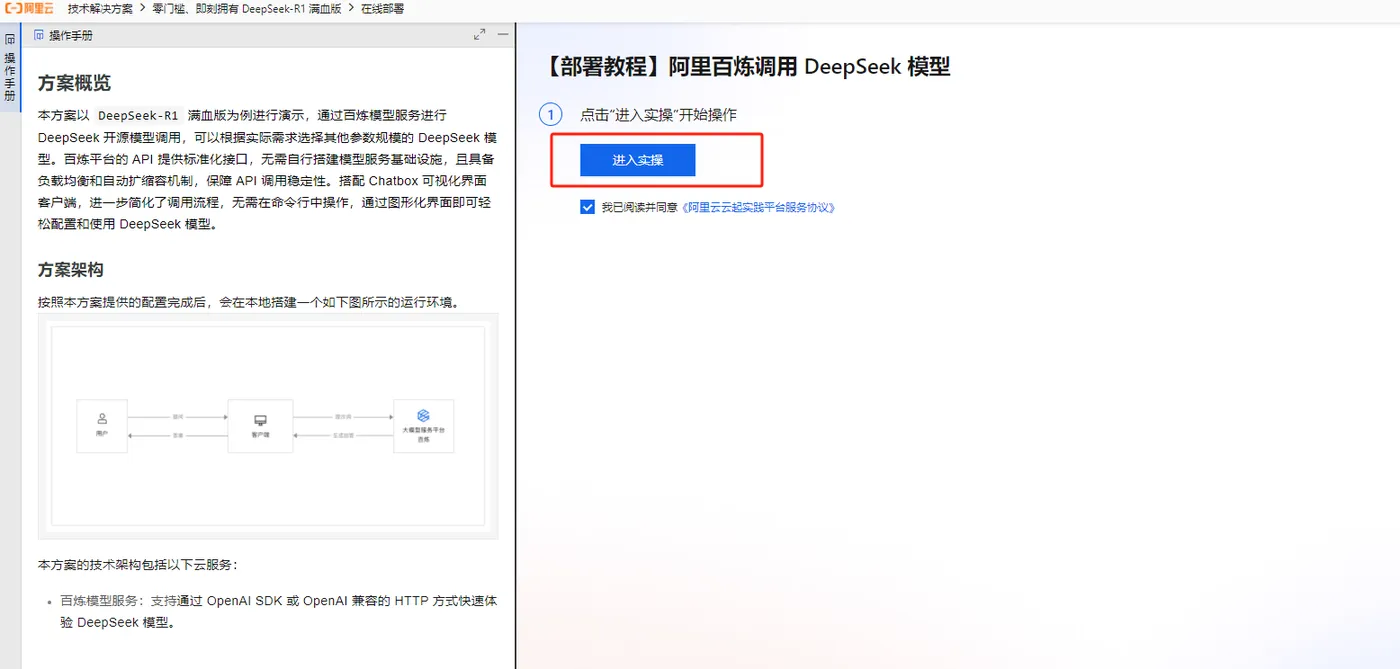Viewport: 1400px width, 669px height.
Task: Open the 零门槛、即刻拥有 DeepSeek-R1 满血版 breadcrumb
Action: point(247,8)
